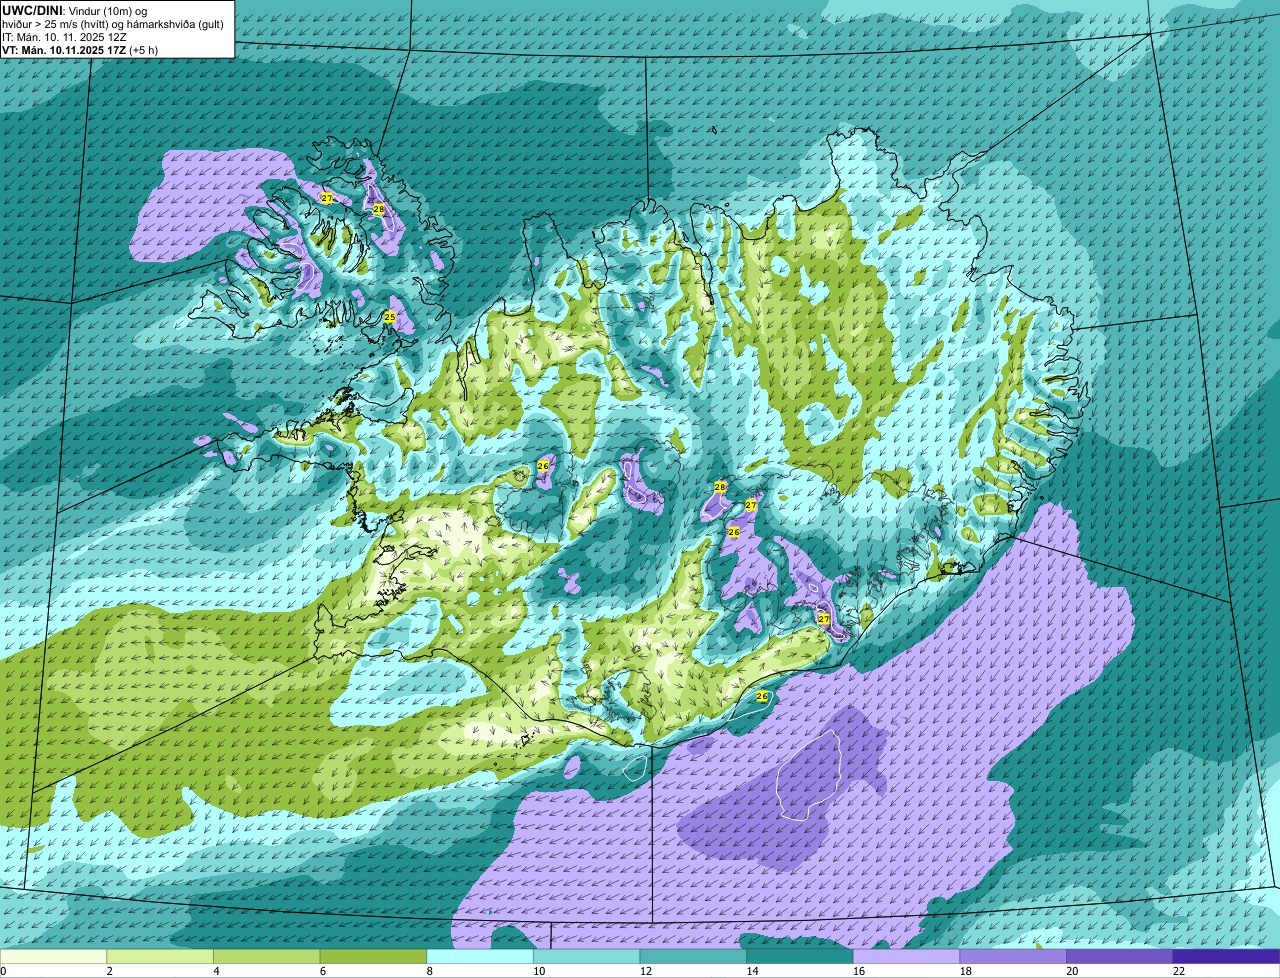Click the 20–22 m/s violet legend segment
Viewport: 1280px width, 978px height.
[1120, 956]
